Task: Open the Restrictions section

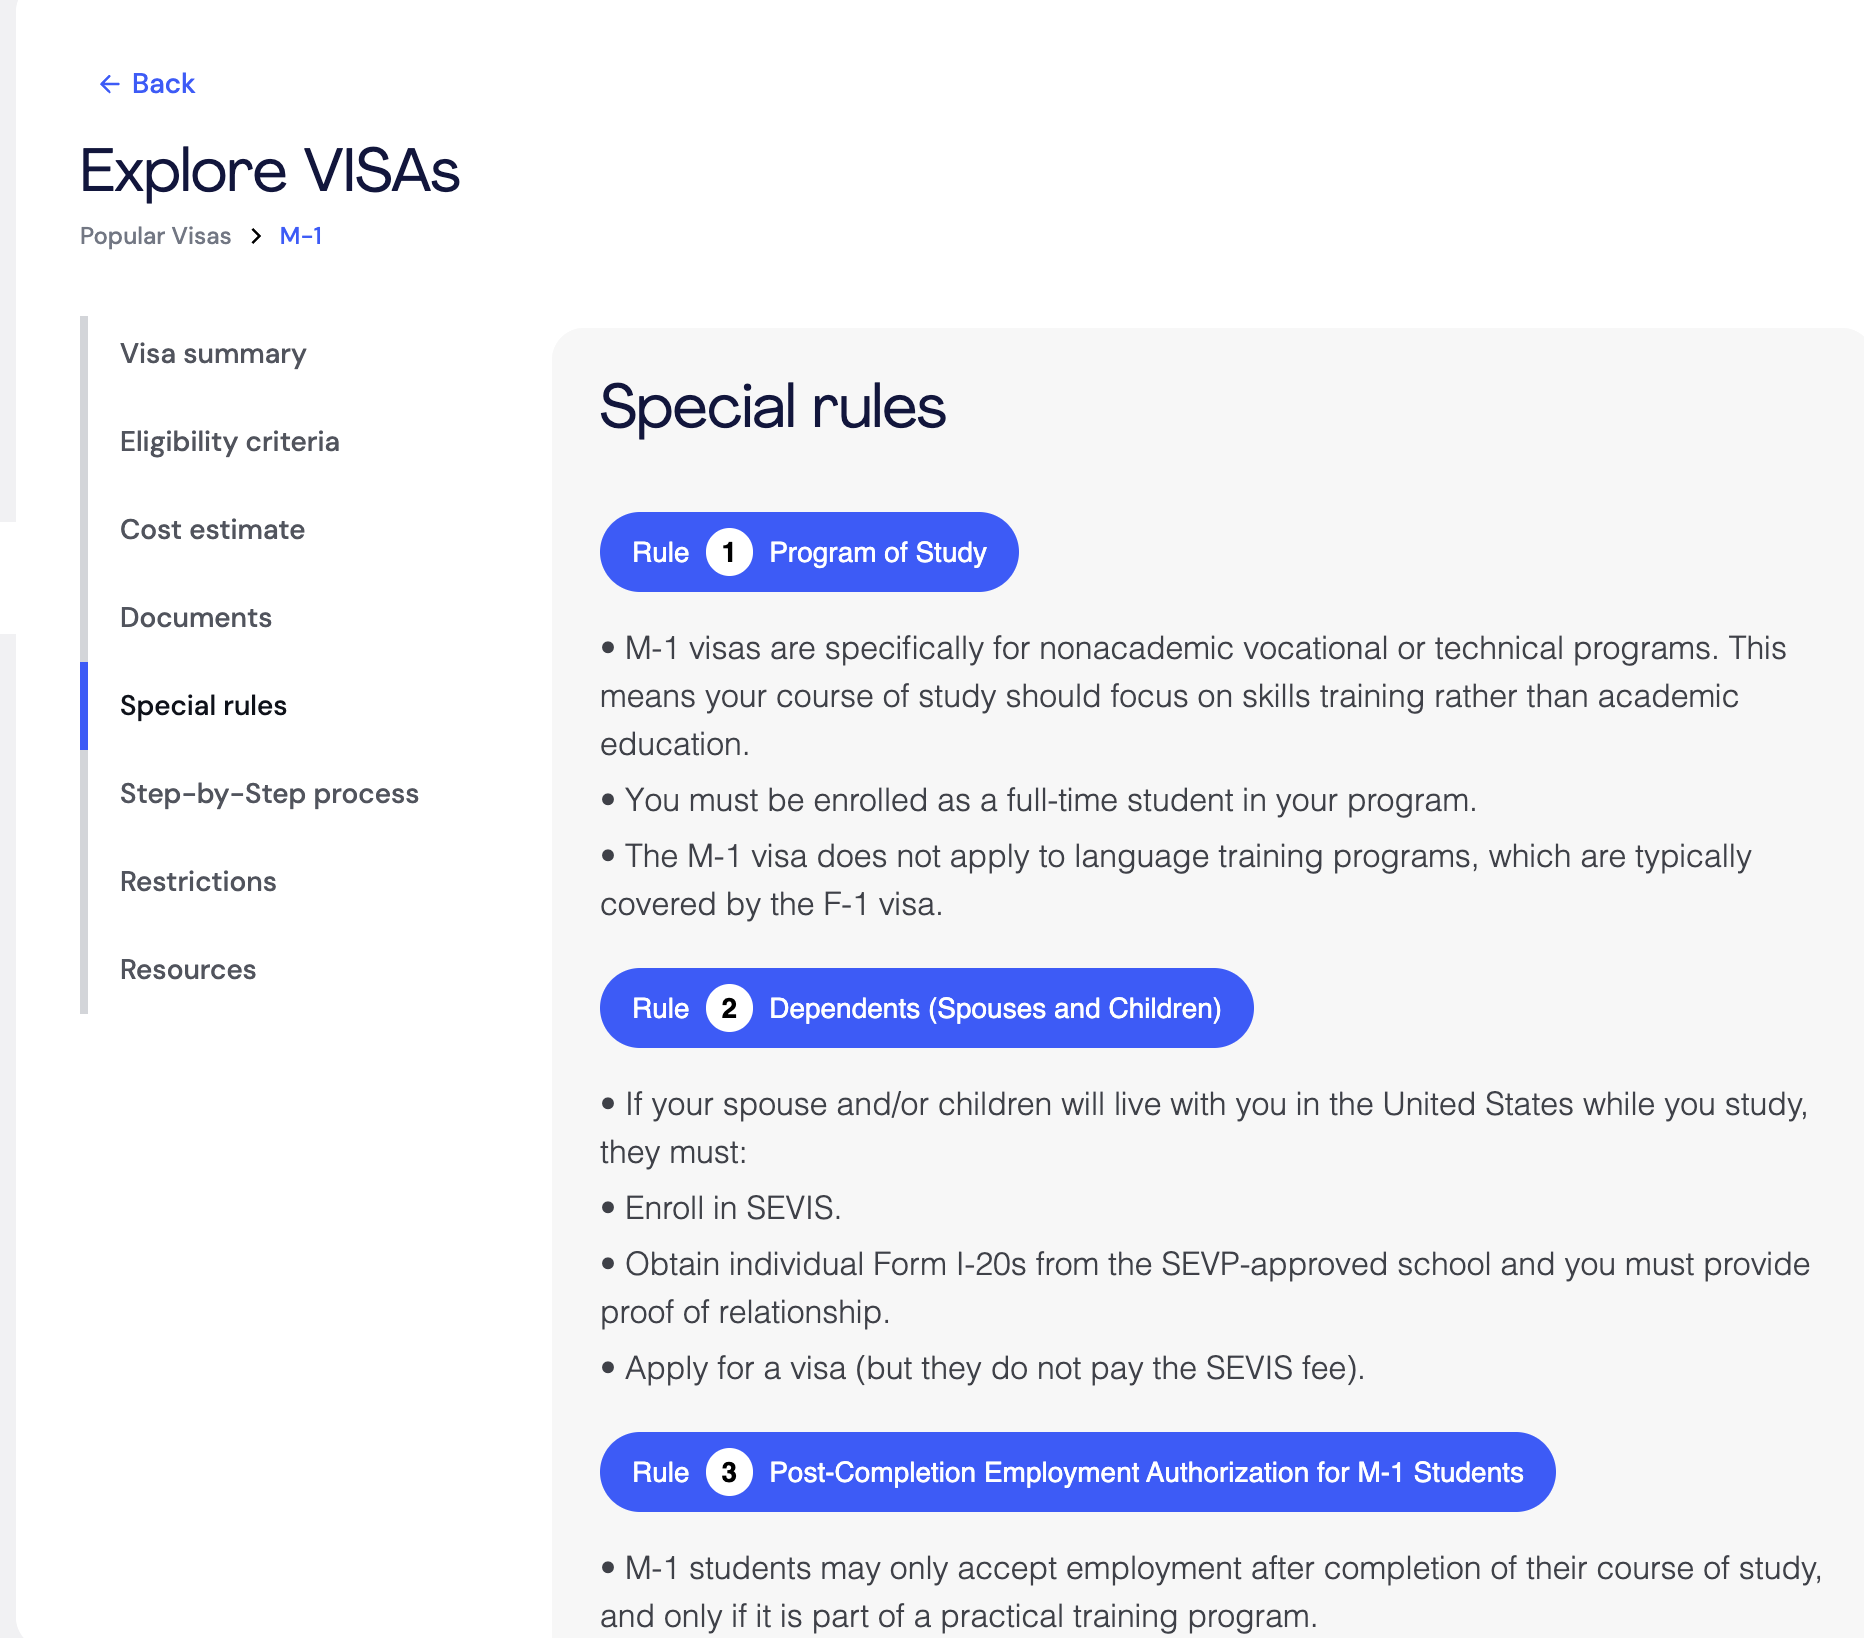Action: (198, 882)
